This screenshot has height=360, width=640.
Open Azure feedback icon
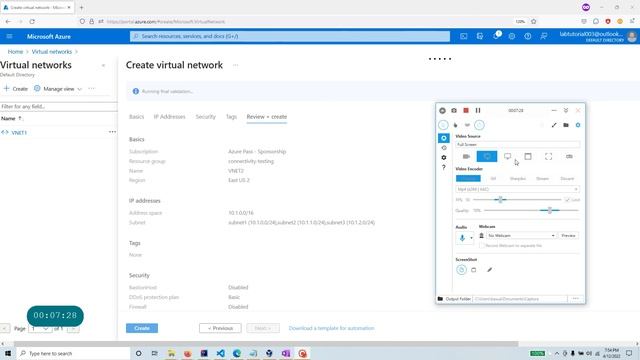click(x=544, y=36)
